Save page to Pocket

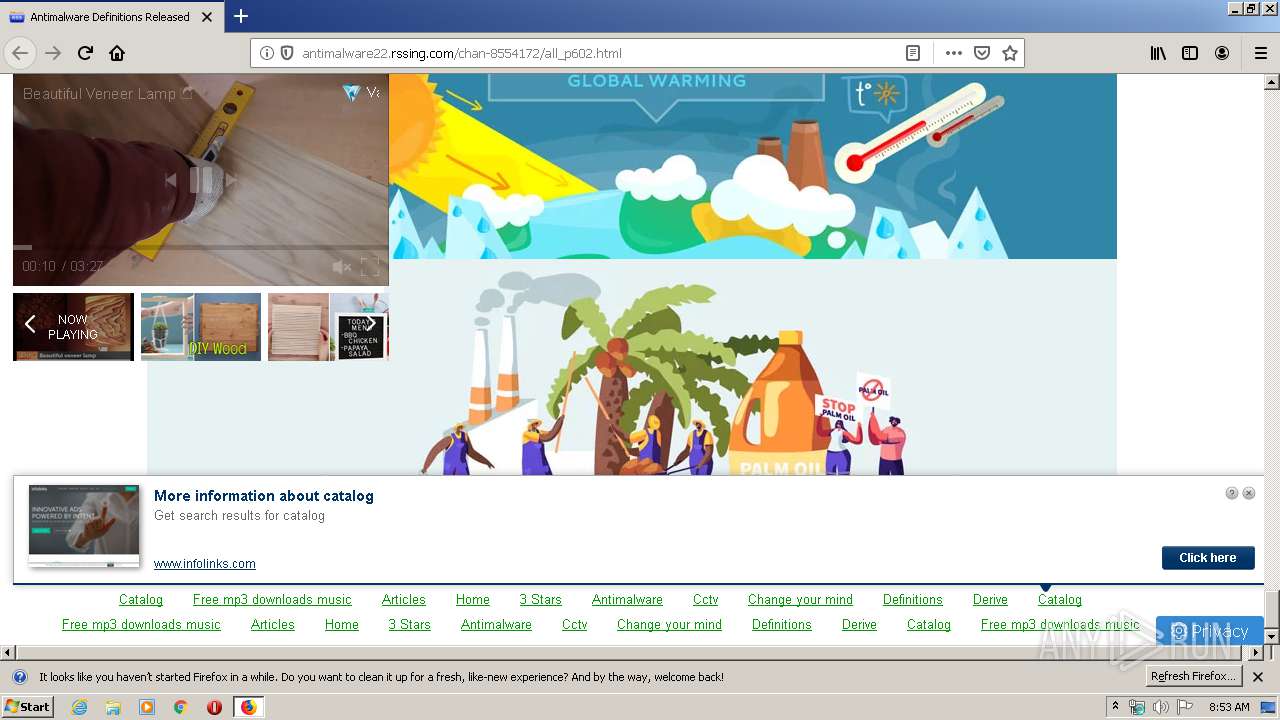coord(982,53)
